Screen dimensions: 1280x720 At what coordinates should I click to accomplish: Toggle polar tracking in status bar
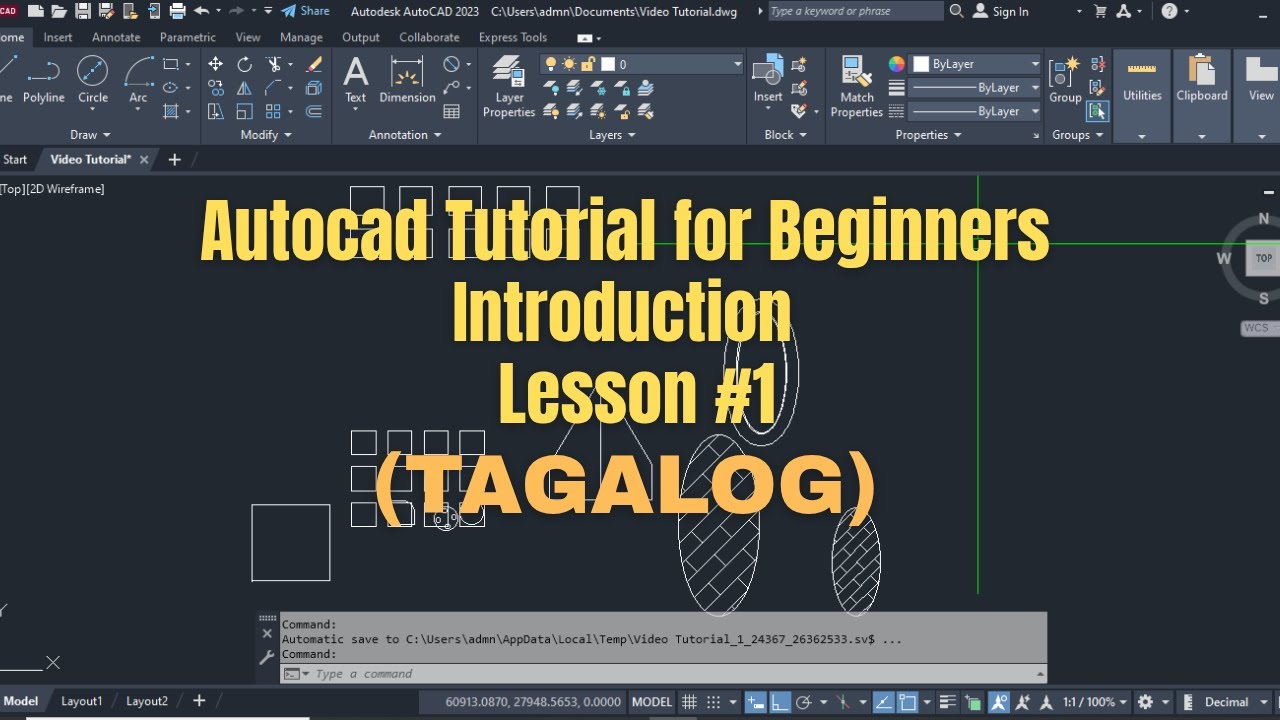tap(803, 702)
